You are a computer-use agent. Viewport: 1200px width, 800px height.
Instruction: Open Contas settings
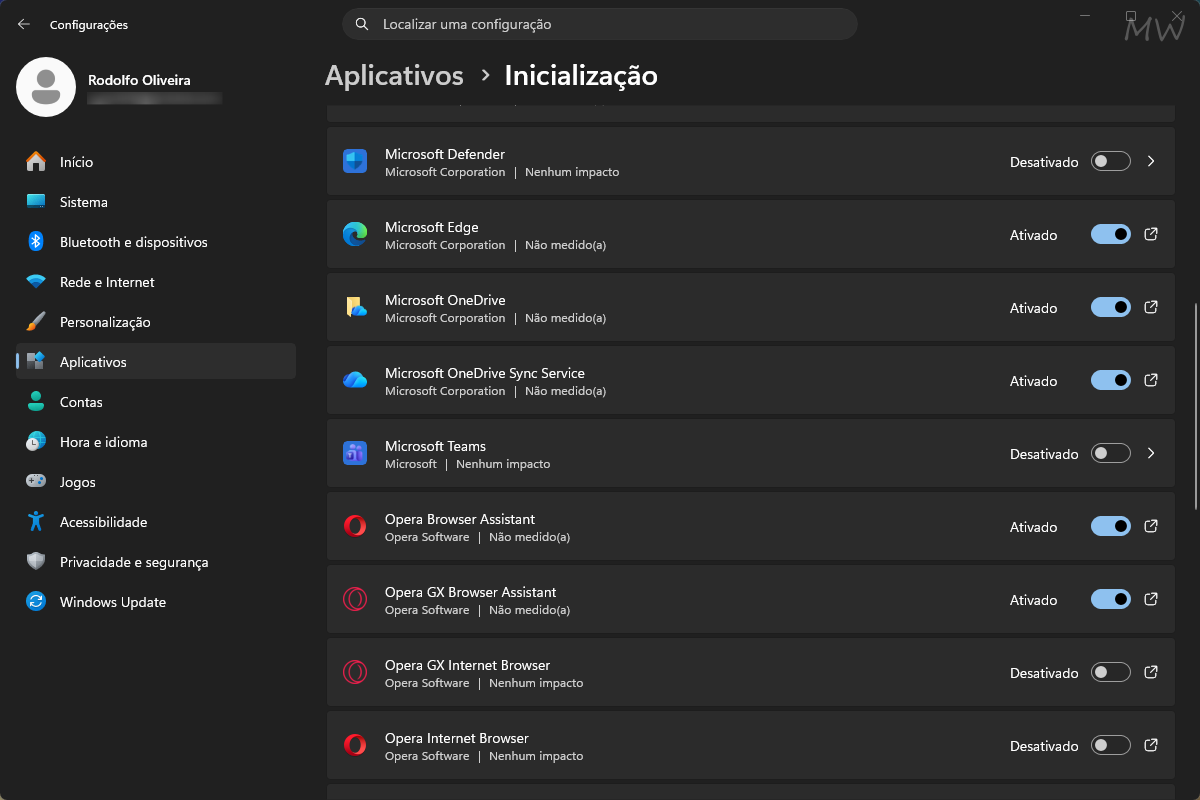(x=156, y=402)
